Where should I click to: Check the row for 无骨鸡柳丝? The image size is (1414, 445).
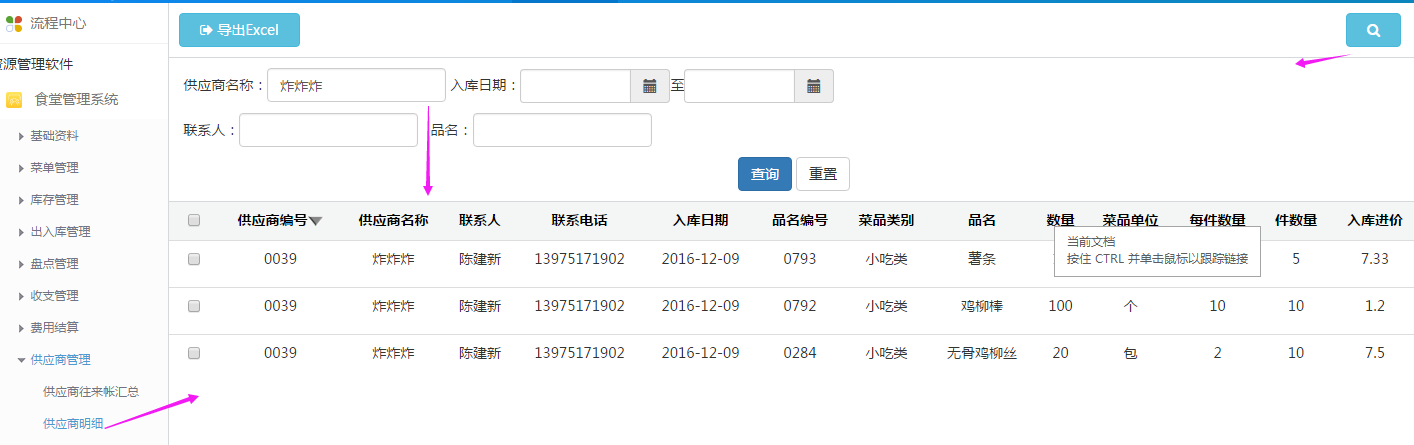[x=194, y=353]
